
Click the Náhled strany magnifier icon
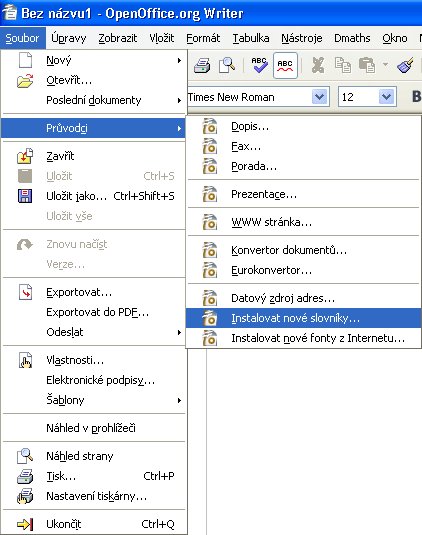(x=25, y=456)
